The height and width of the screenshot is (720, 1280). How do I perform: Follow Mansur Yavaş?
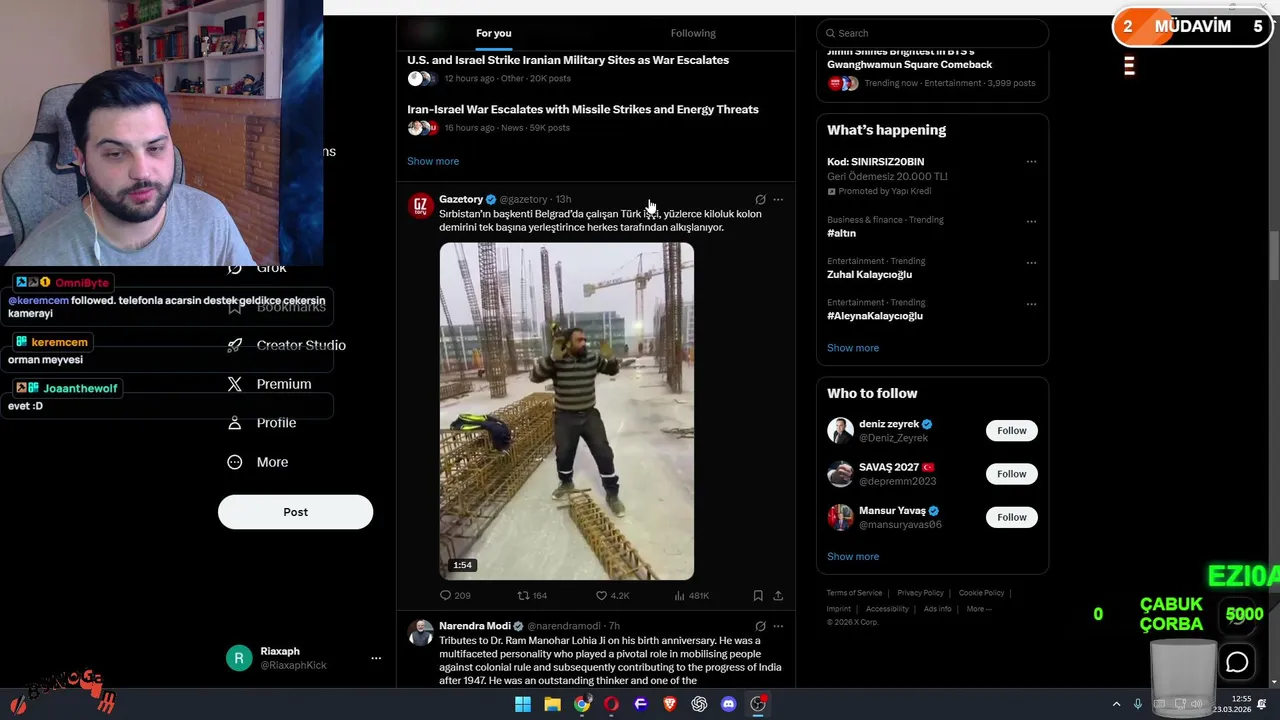pos(1011,517)
